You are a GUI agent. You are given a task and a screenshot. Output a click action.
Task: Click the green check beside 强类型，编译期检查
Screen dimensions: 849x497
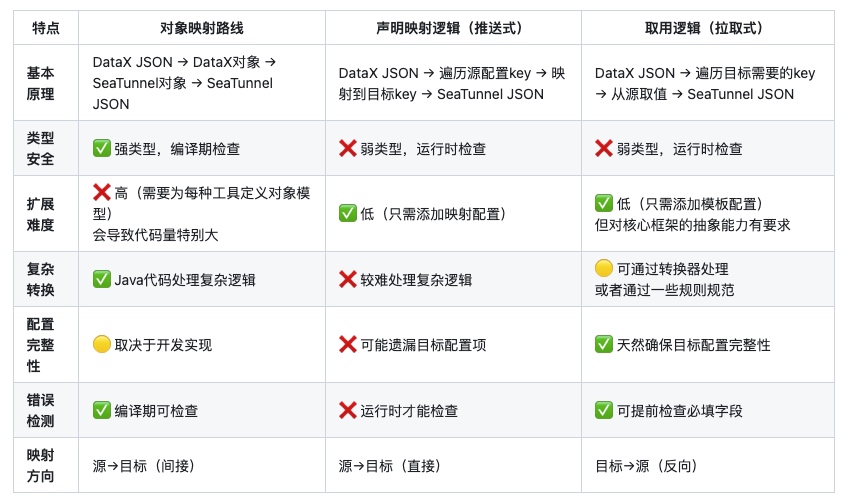101,149
